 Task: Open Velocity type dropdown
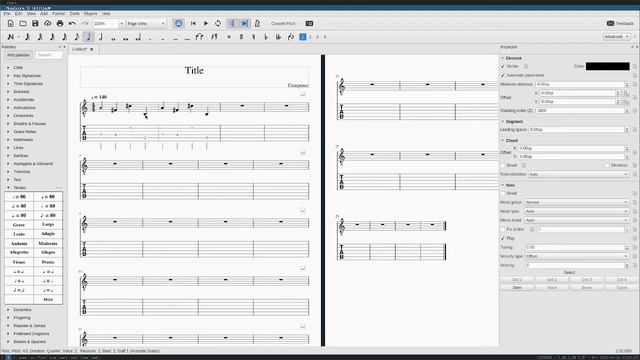point(576,256)
